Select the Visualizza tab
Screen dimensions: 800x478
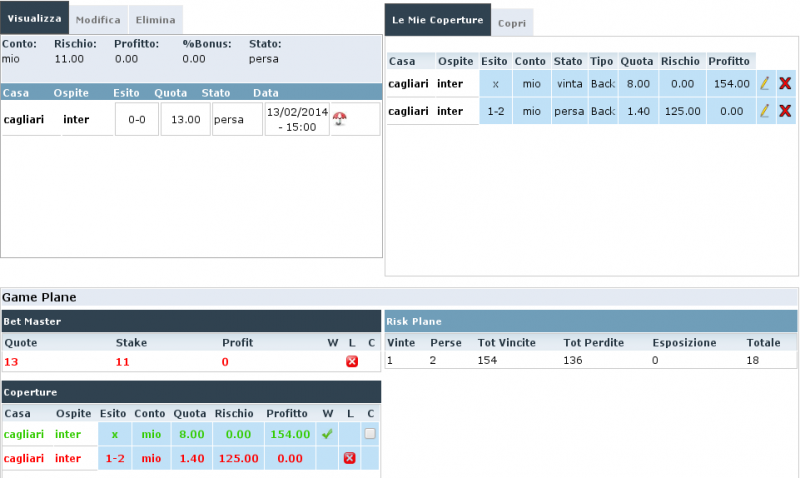click(x=35, y=19)
